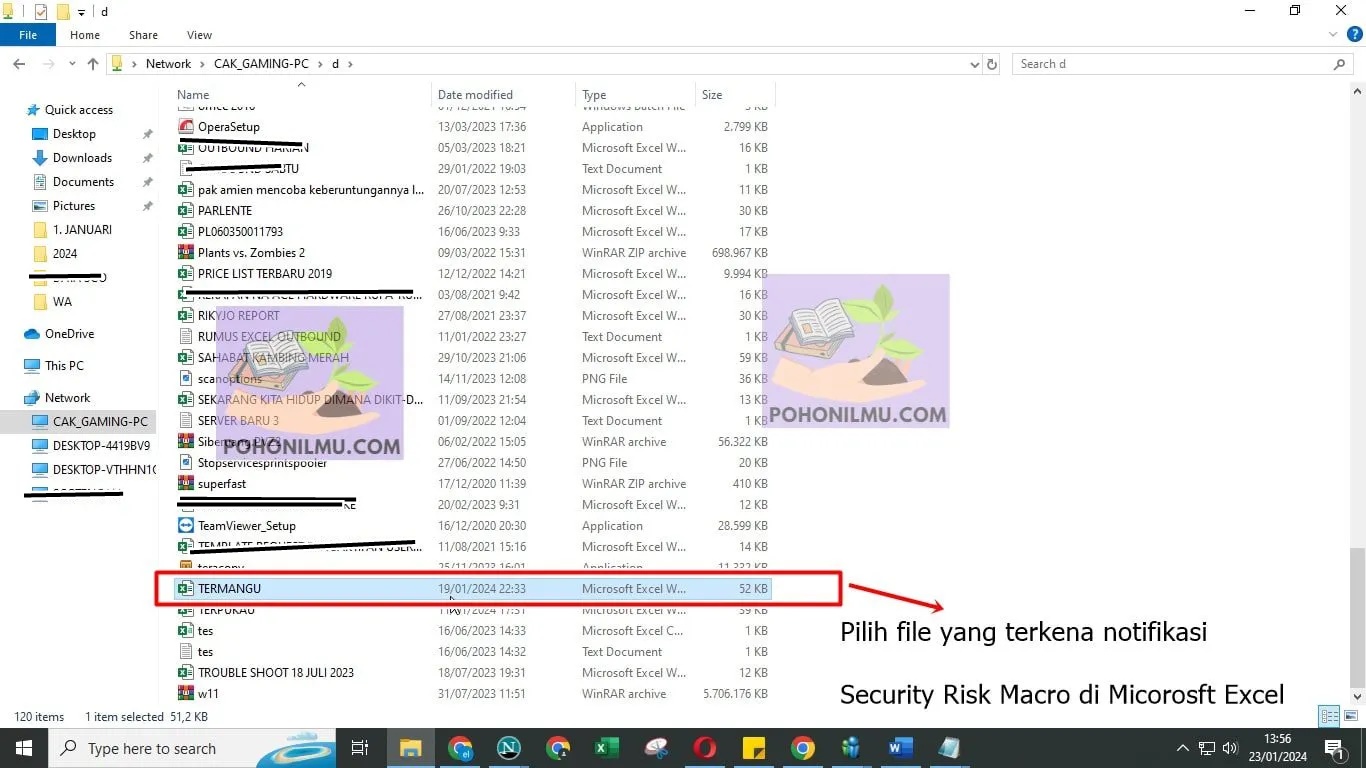Switch to large icons view
Image resolution: width=1366 pixels, height=768 pixels.
click(1350, 716)
